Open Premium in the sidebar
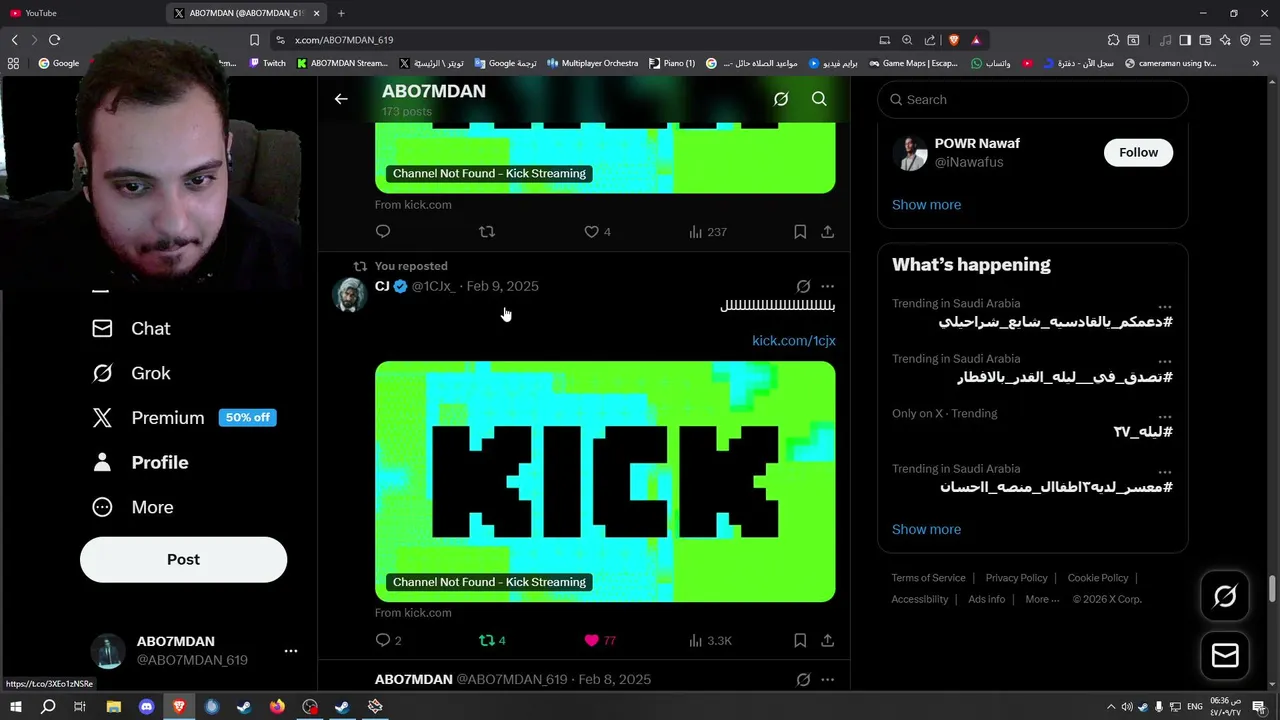Image resolution: width=1280 pixels, height=720 pixels. point(184,418)
